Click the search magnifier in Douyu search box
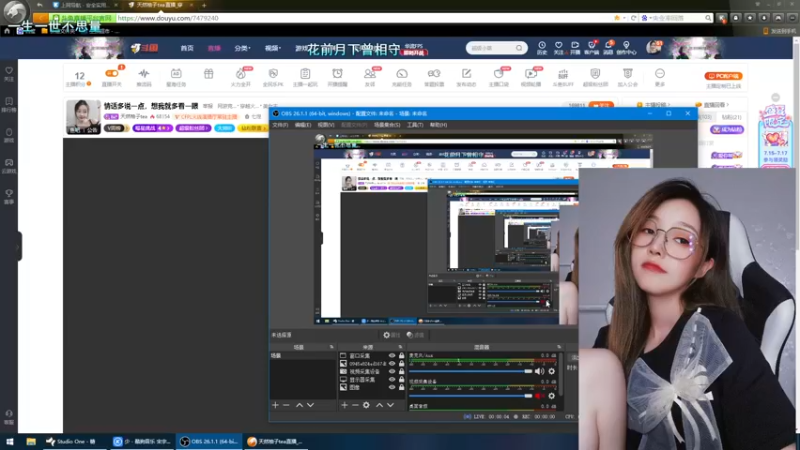800x450 pixels. point(519,48)
